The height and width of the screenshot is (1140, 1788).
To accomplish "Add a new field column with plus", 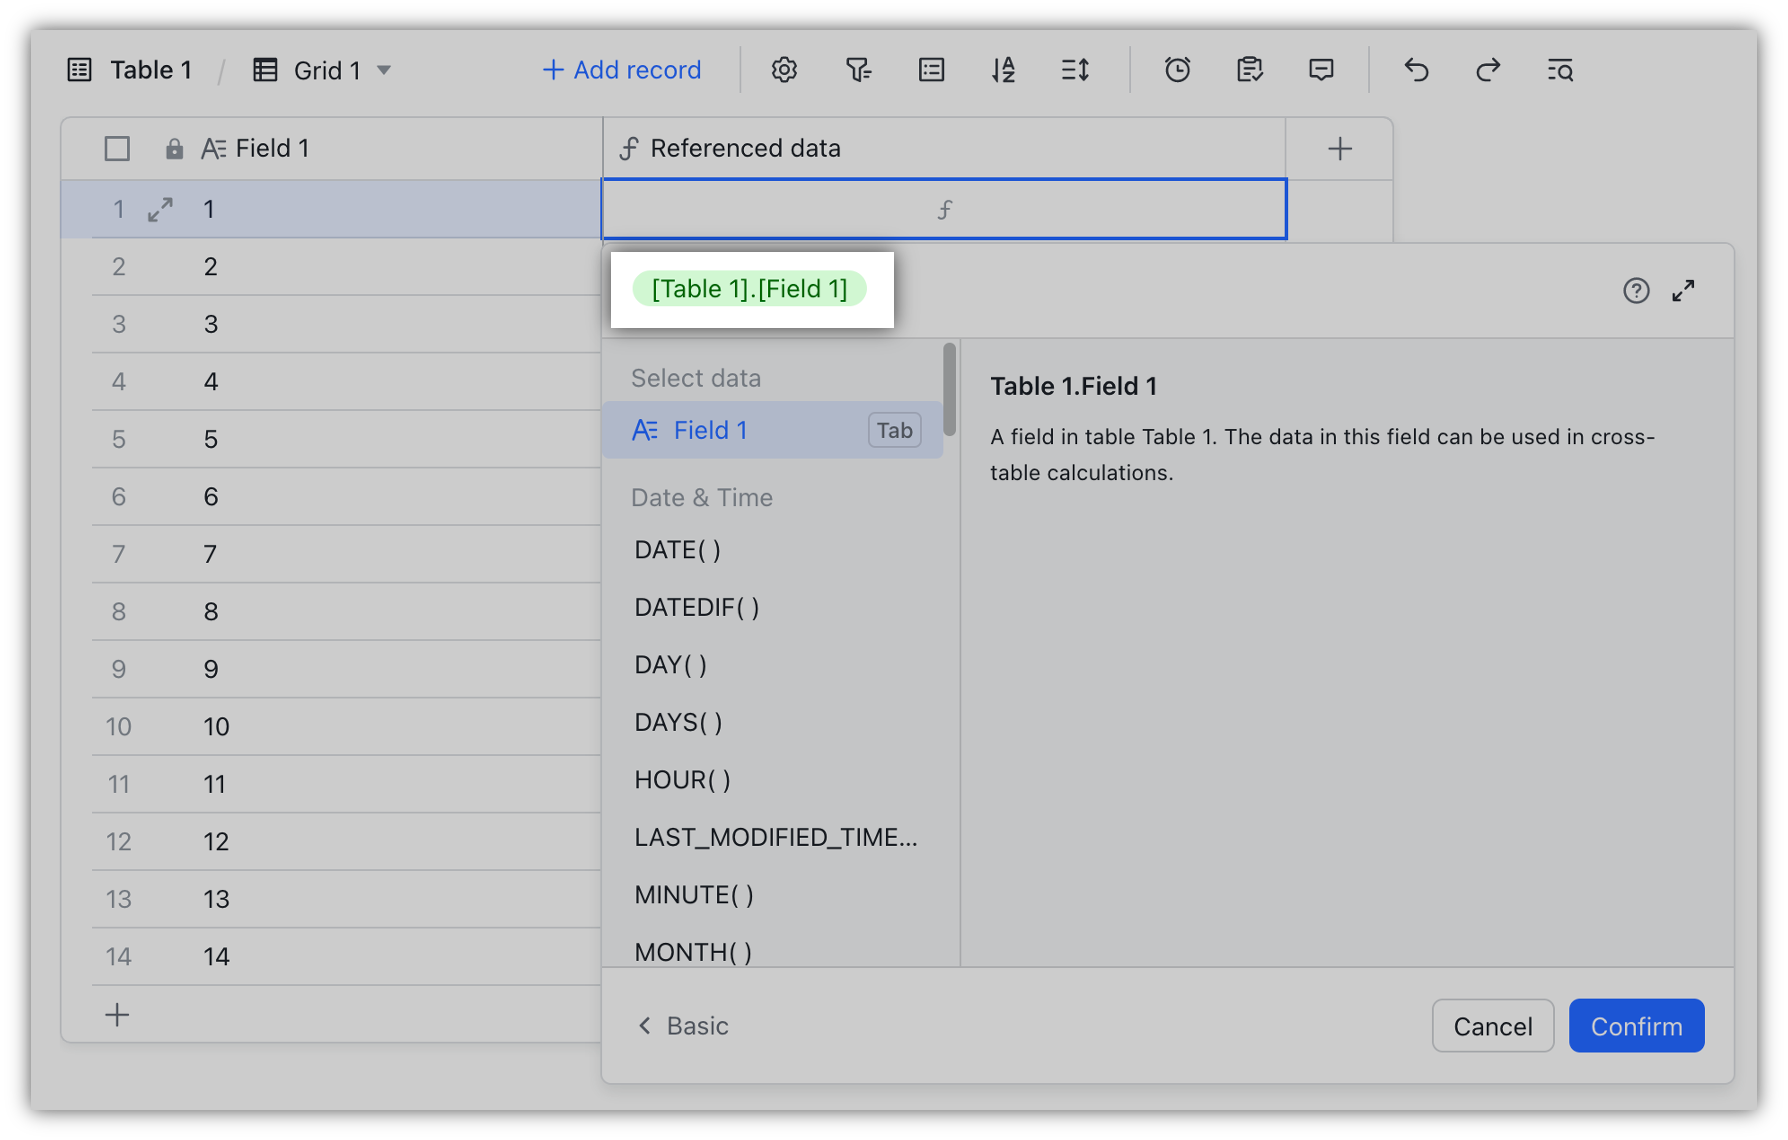I will coord(1339,149).
